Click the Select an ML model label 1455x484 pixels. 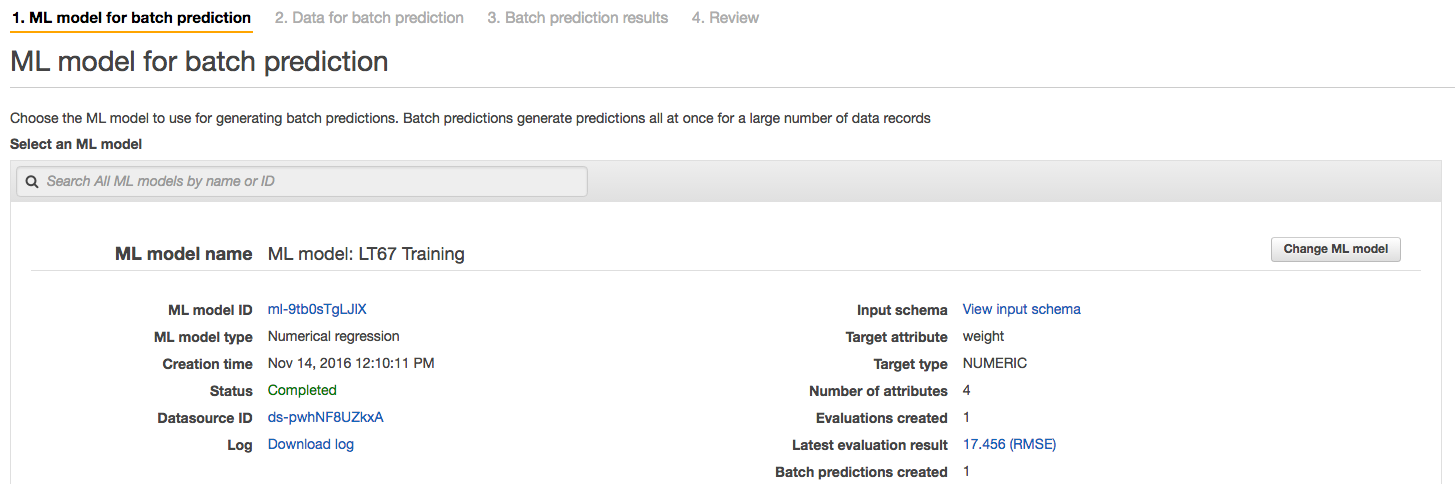tap(76, 144)
